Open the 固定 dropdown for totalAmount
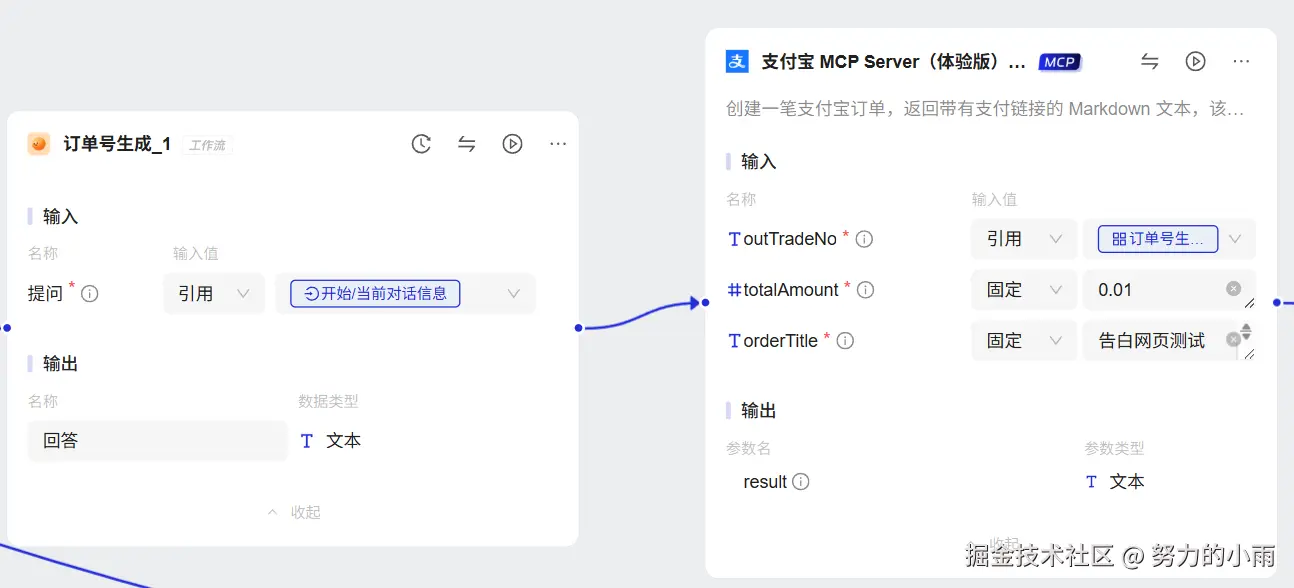1294x588 pixels. pos(1024,290)
